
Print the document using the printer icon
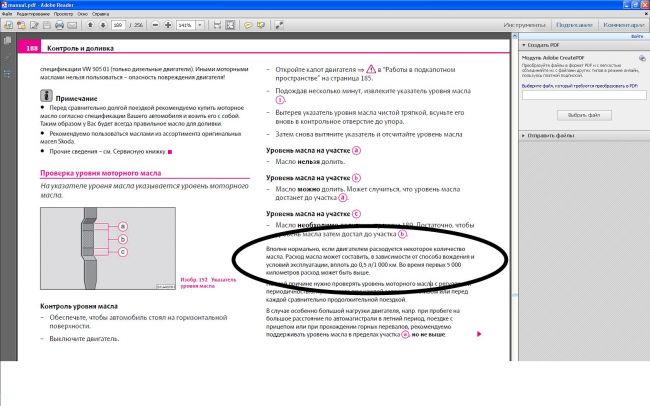click(x=59, y=25)
